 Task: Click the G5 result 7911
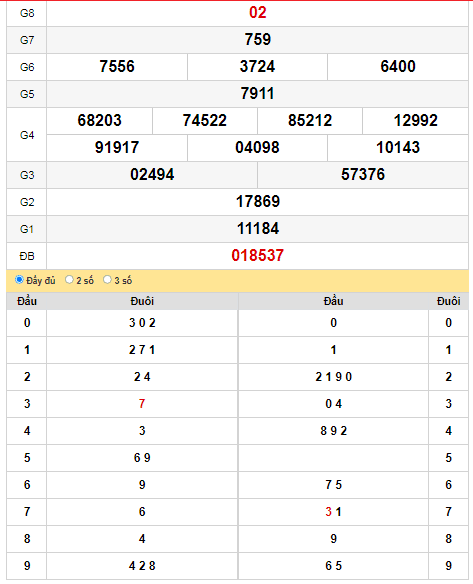[x=257, y=93]
